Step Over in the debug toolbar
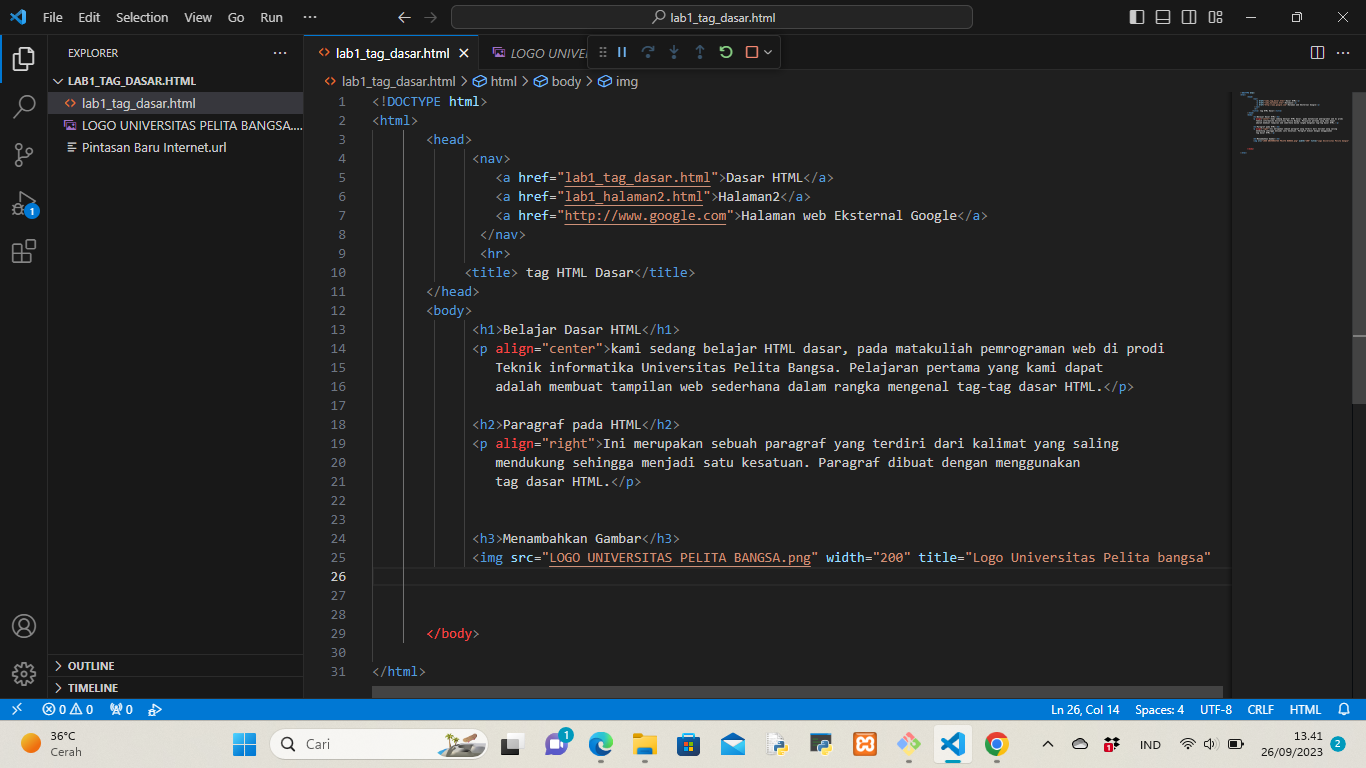The width and height of the screenshot is (1366, 768). click(x=646, y=52)
